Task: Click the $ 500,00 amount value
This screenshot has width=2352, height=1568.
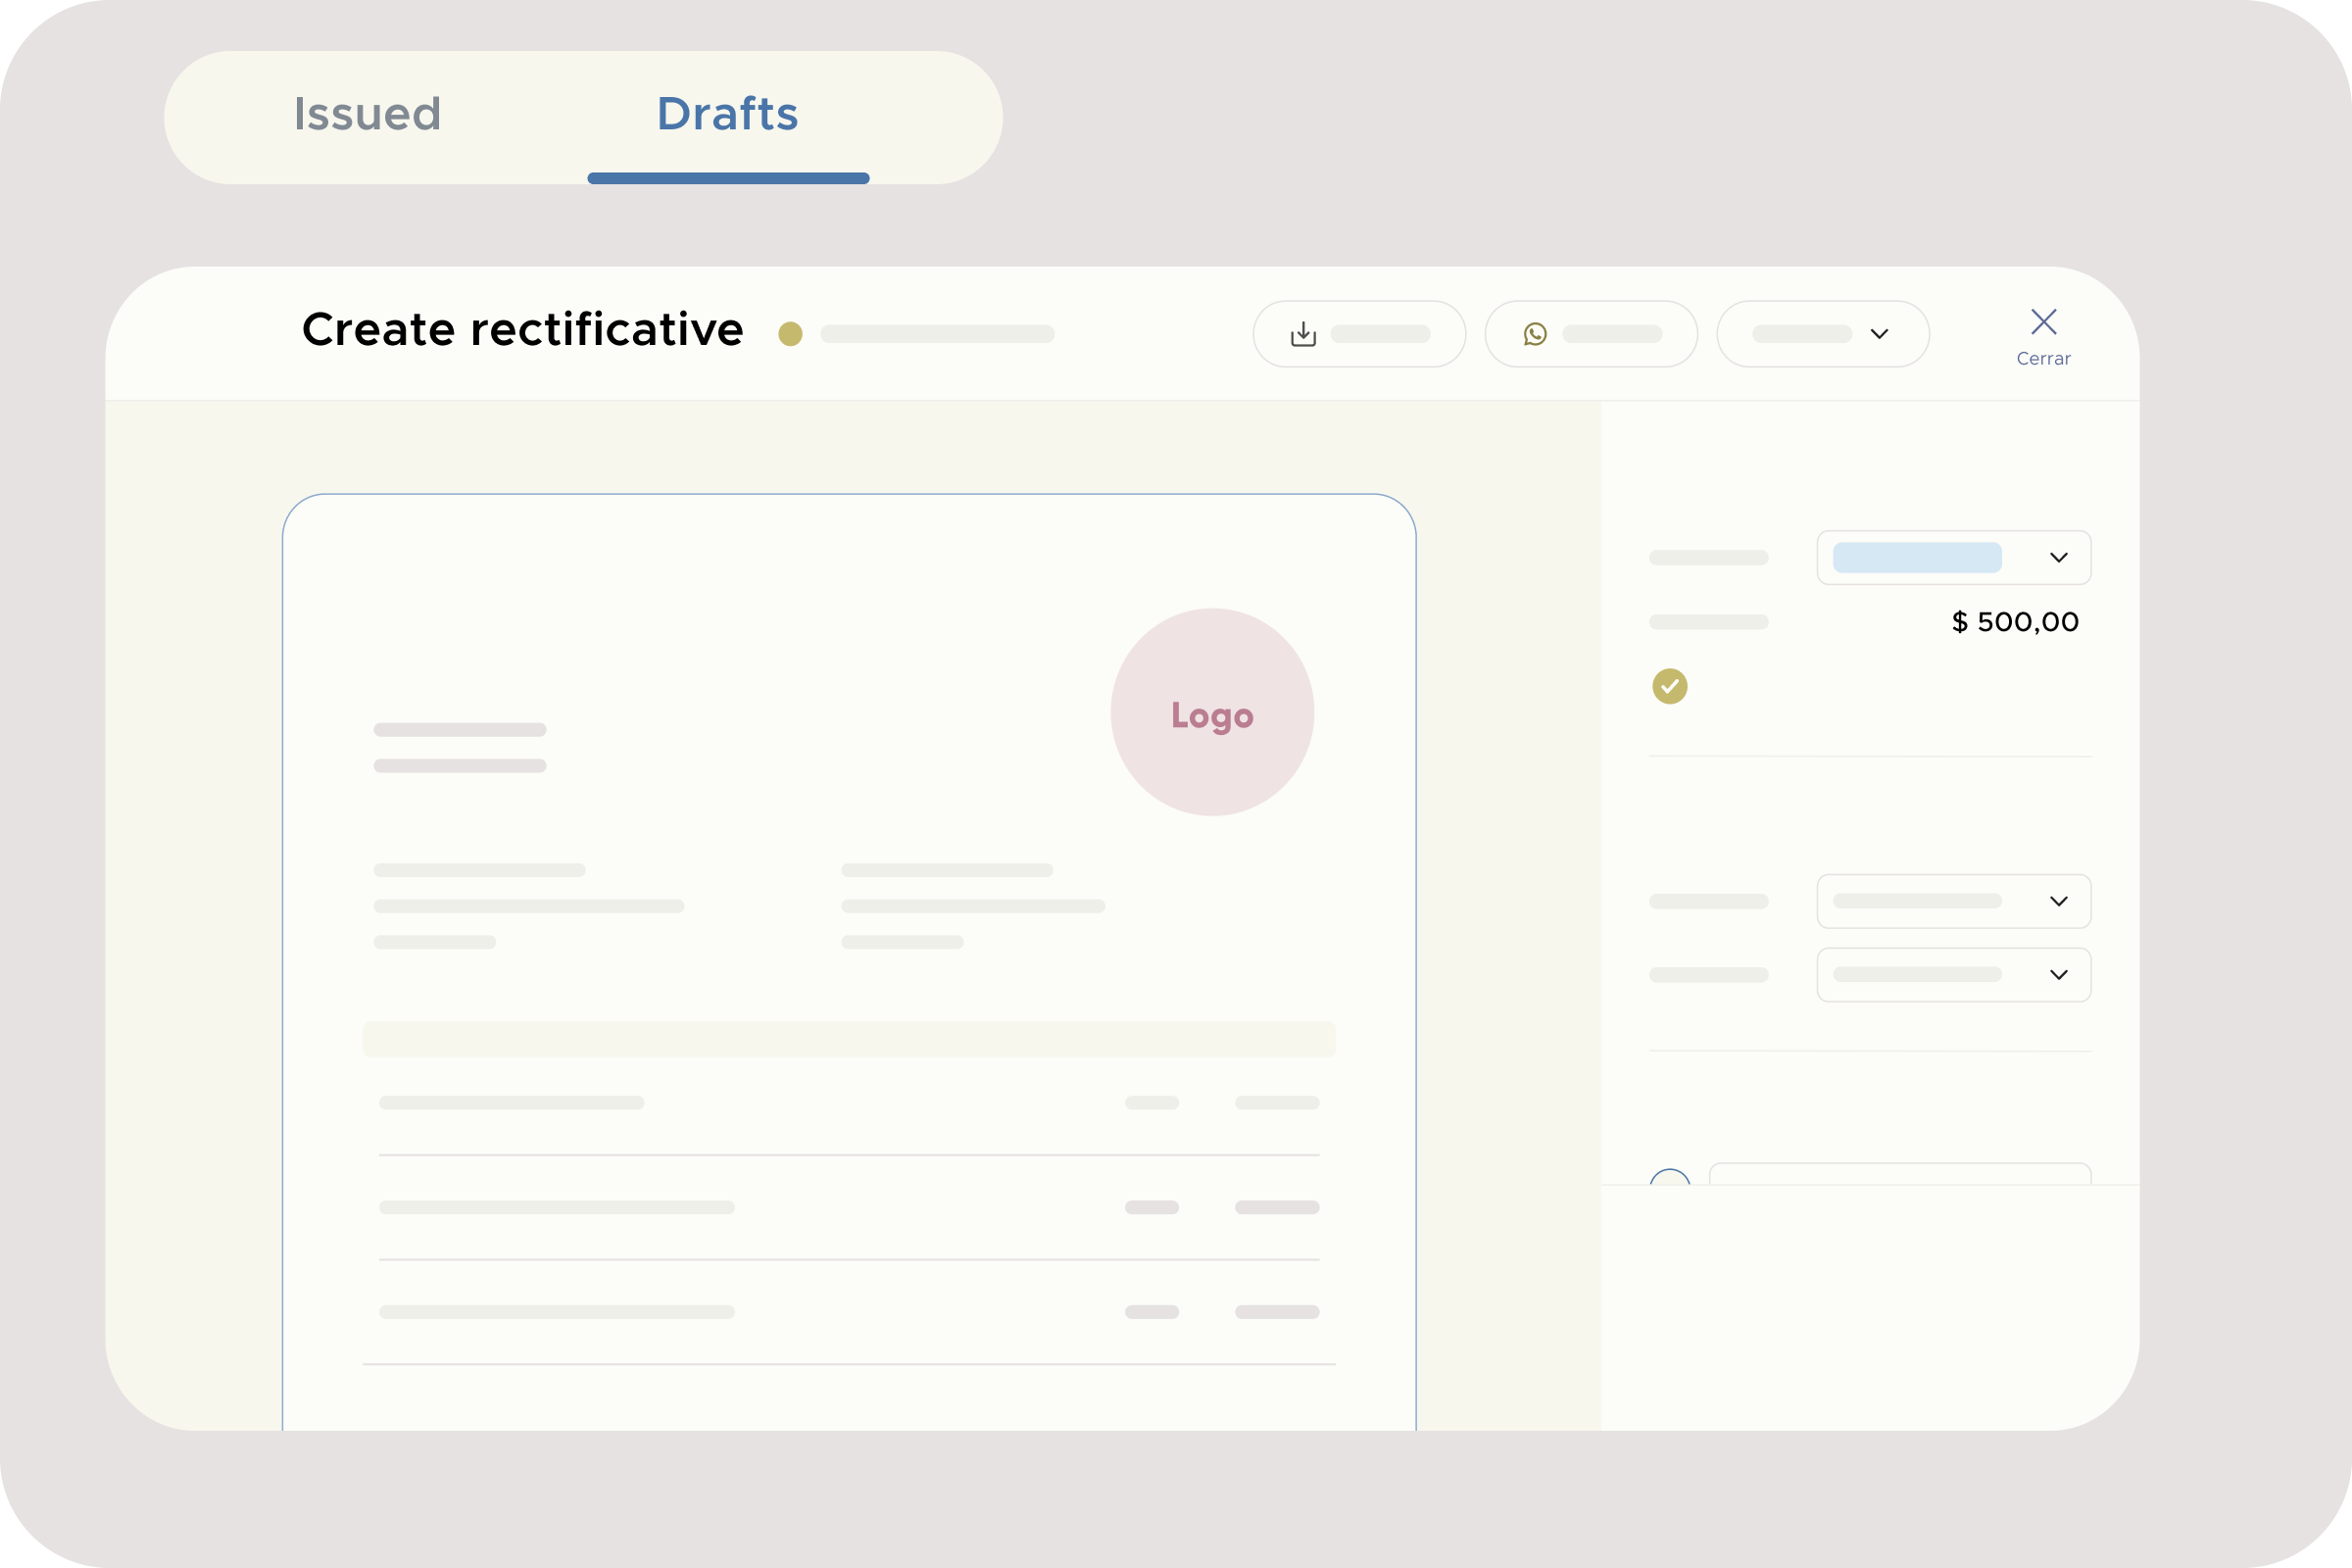Action: click(2013, 621)
